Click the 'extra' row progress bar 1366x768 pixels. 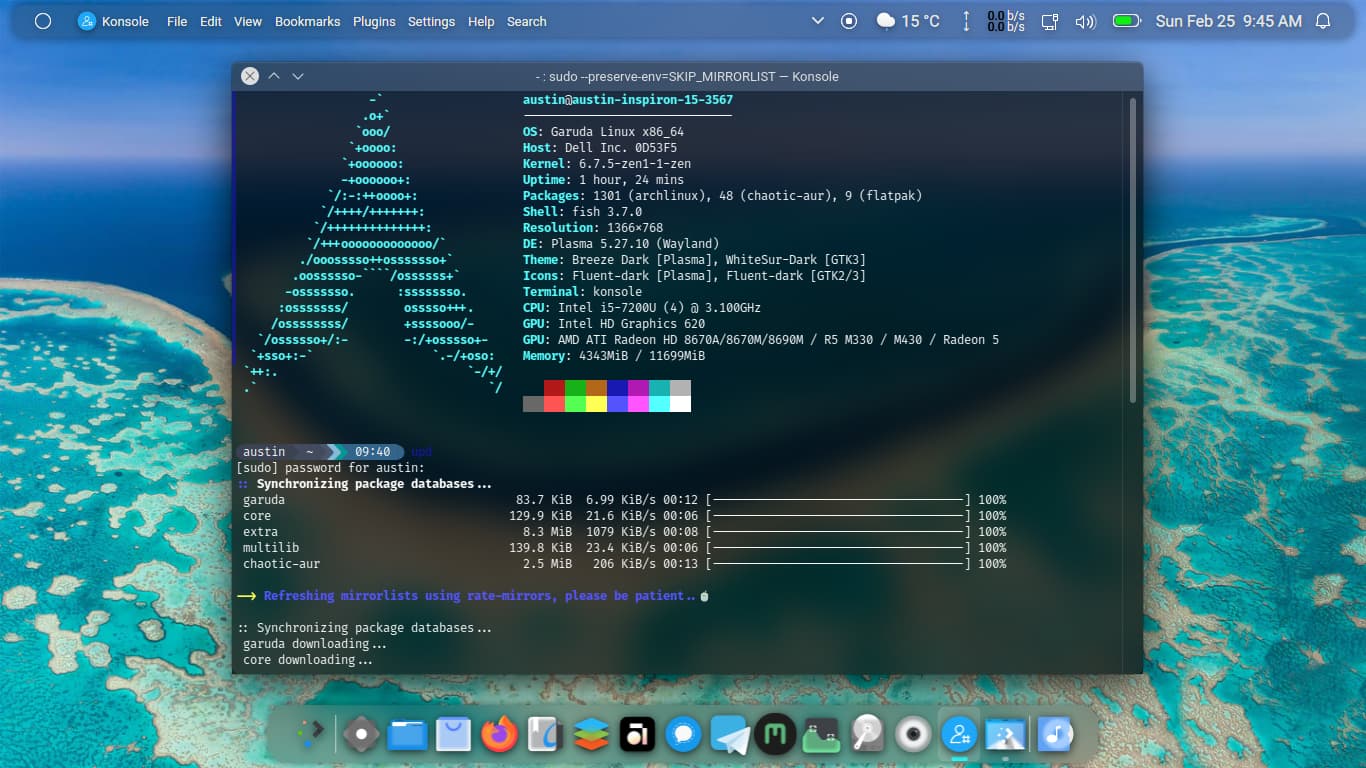pyautogui.click(x=838, y=532)
